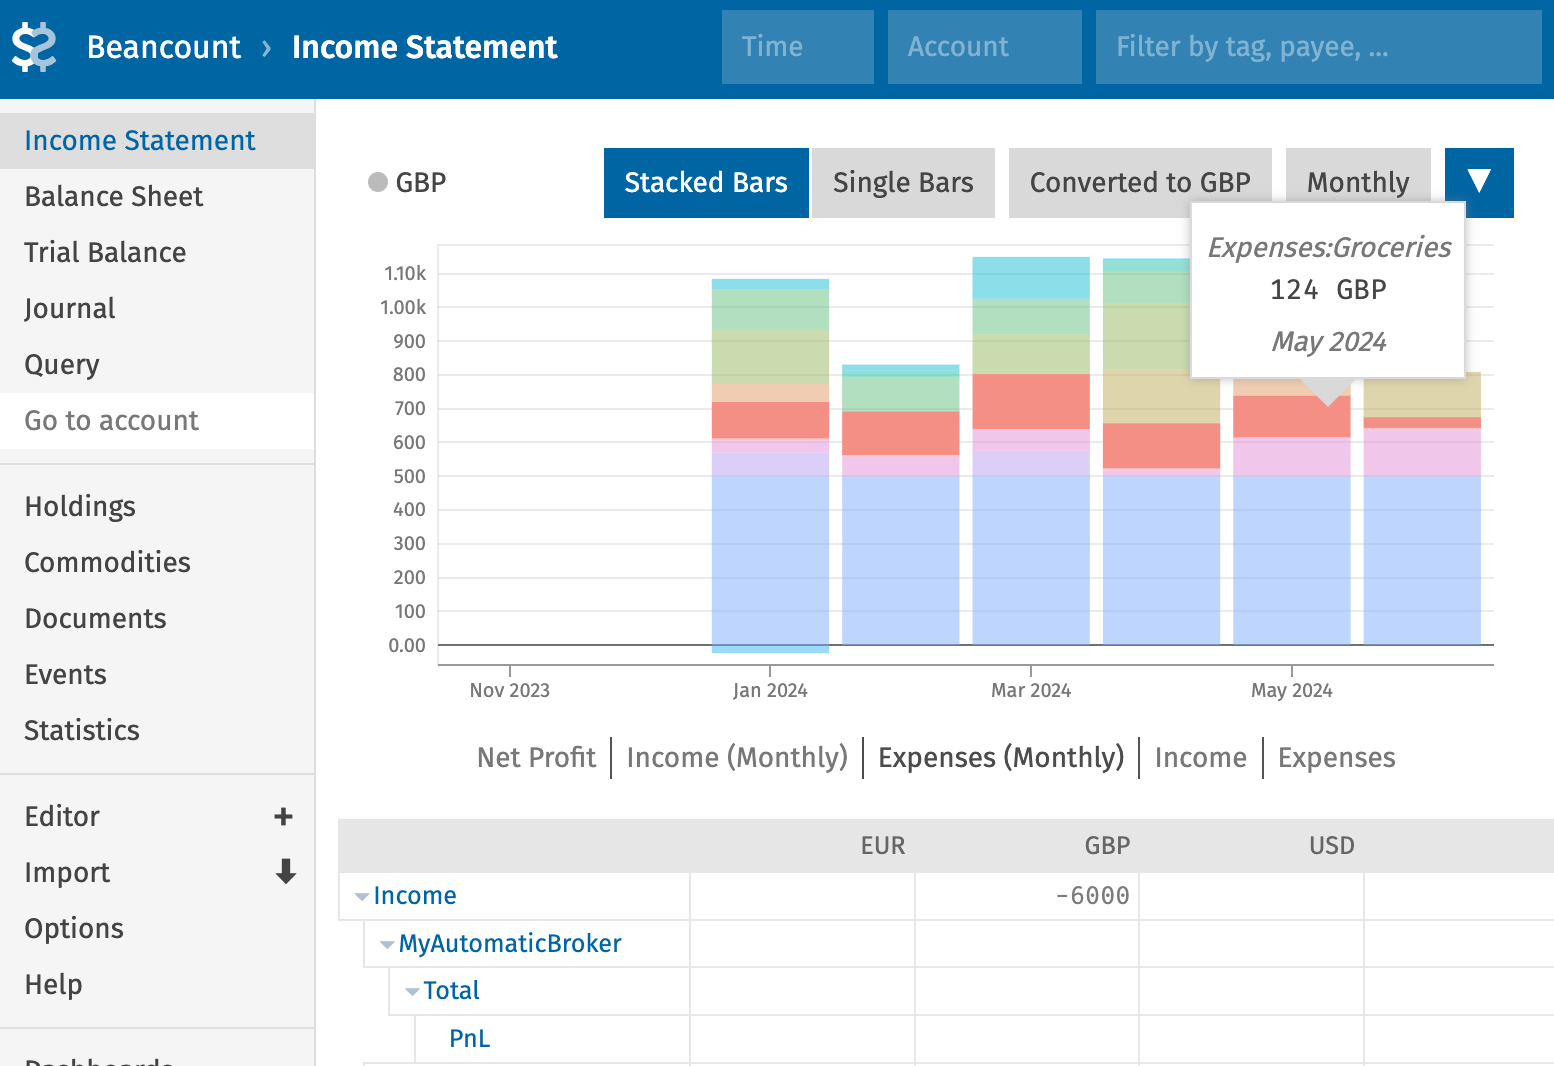
Task: Open the Query page
Action: [x=157, y=365]
